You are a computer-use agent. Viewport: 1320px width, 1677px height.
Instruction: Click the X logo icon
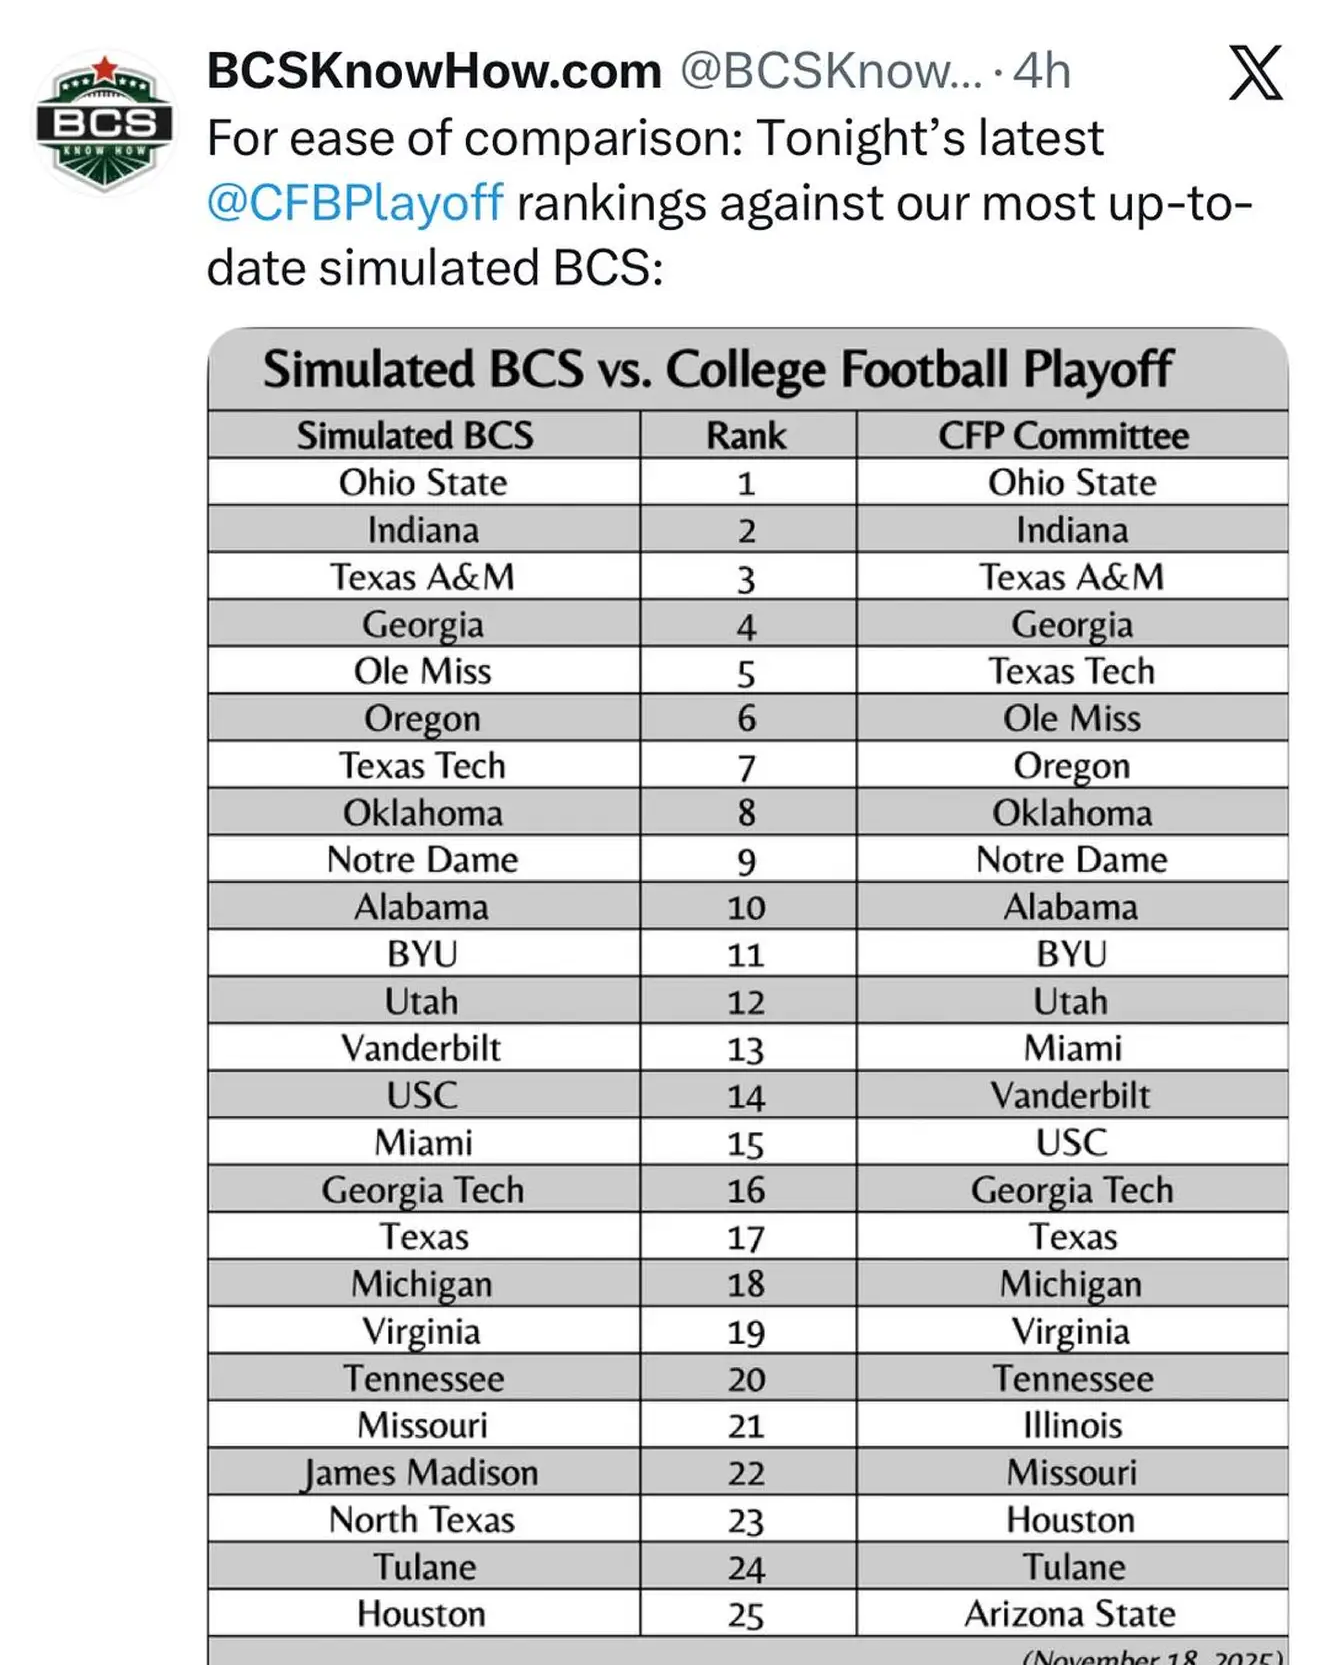1255,73
